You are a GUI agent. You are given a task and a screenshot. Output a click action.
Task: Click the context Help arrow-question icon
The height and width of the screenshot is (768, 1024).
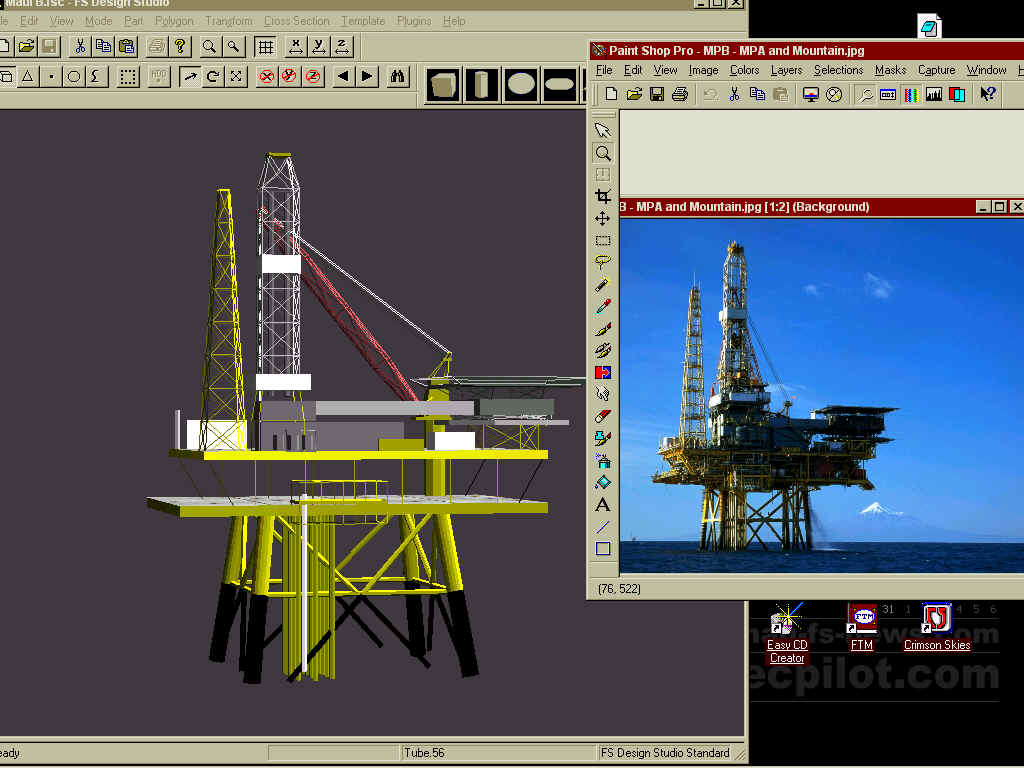(988, 94)
